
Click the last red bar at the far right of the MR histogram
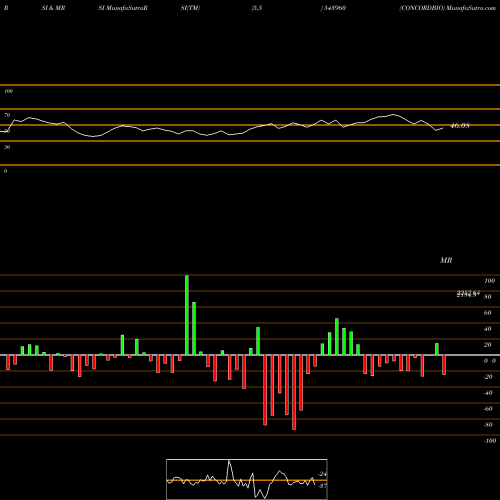[444, 365]
